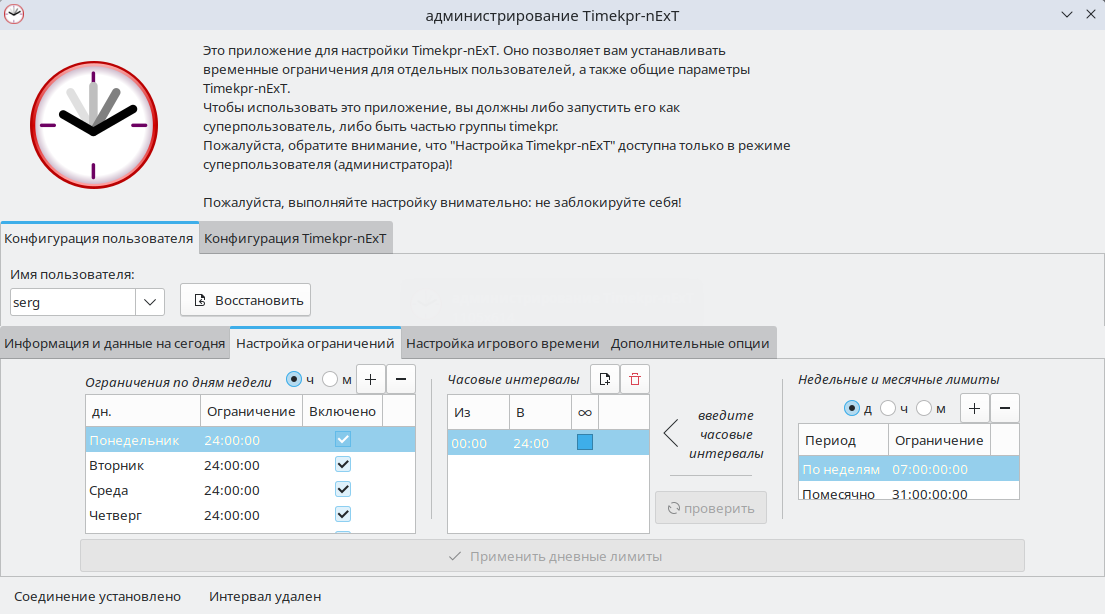Screen dimensions: 1105x614
Task: Click weekly limit value 07:00:00:00
Action: pyautogui.click(x=930, y=469)
